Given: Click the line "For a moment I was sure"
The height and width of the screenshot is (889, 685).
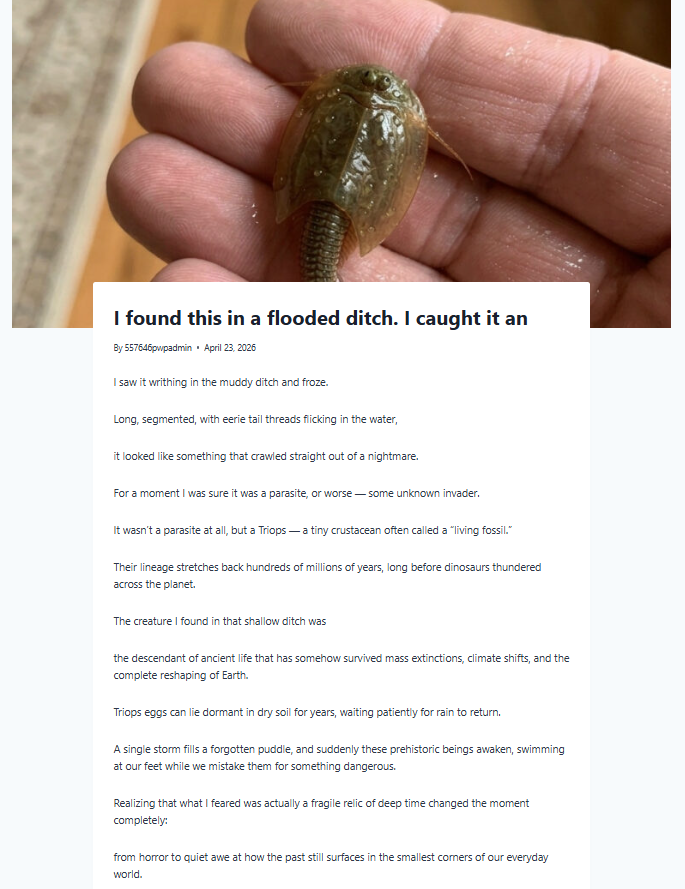Looking at the screenshot, I should point(290,493).
